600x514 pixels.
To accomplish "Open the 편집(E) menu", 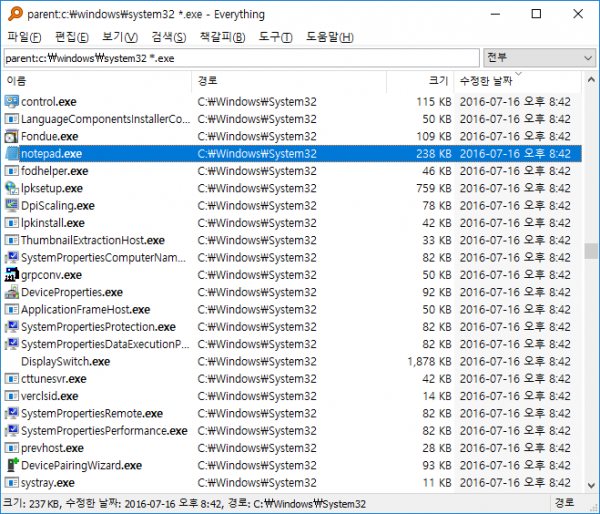I will pyautogui.click(x=72, y=37).
